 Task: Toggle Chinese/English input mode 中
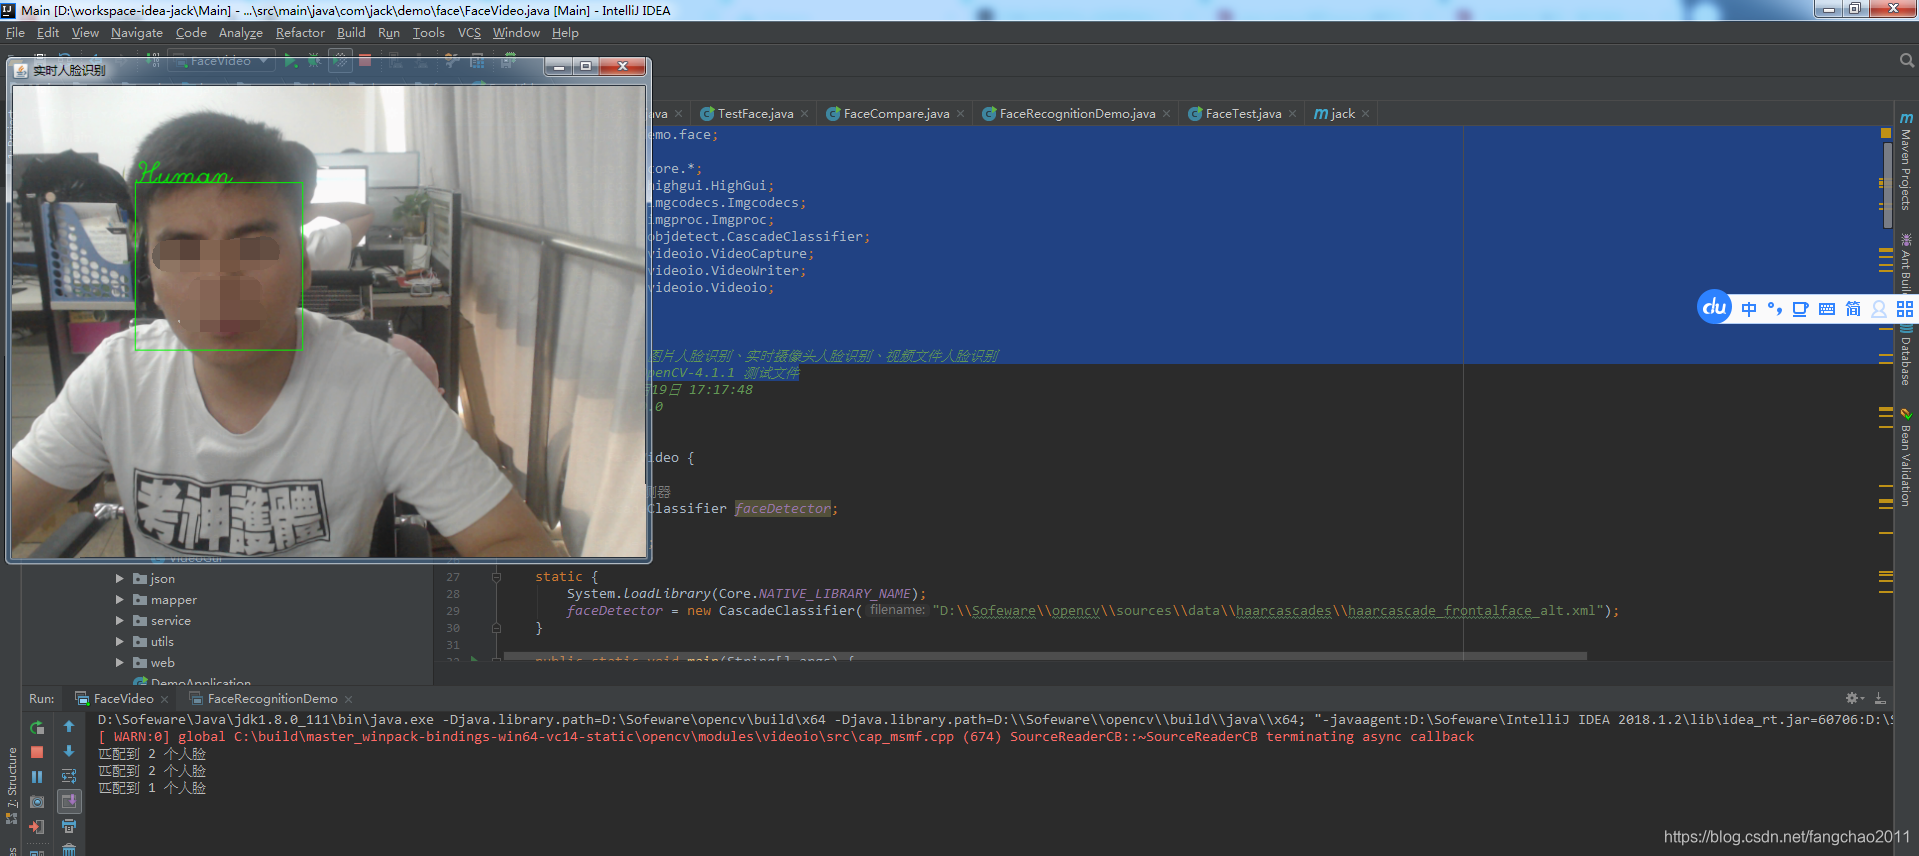1748,309
